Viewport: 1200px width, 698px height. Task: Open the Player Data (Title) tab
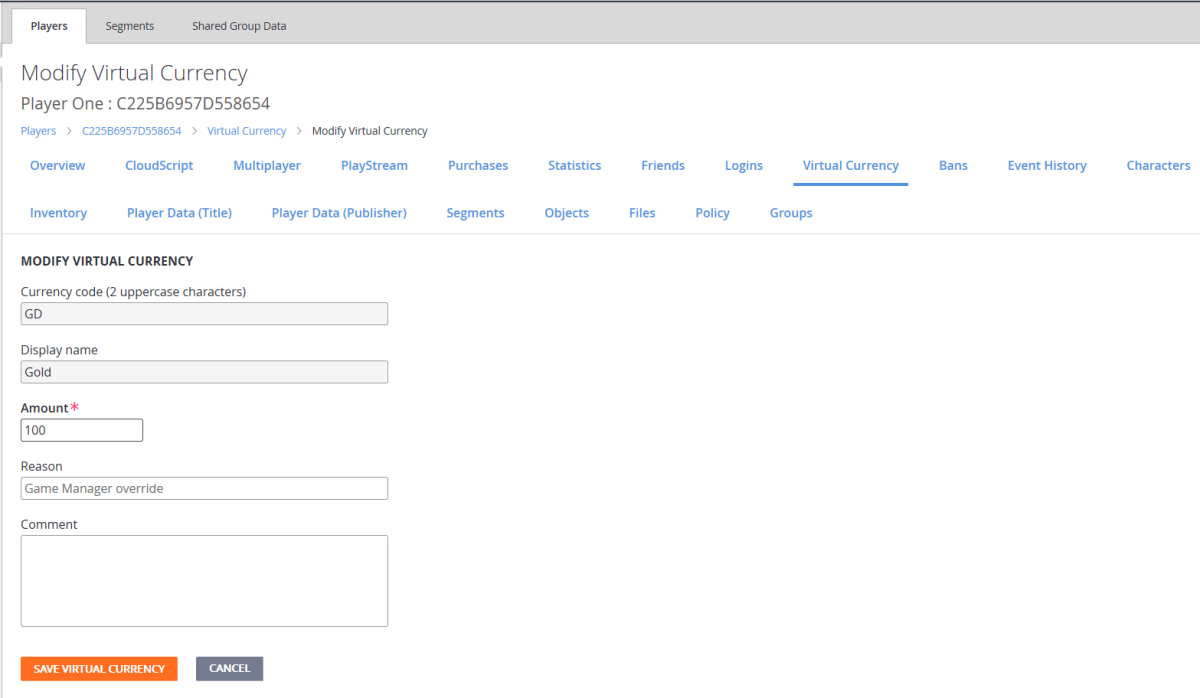click(179, 213)
